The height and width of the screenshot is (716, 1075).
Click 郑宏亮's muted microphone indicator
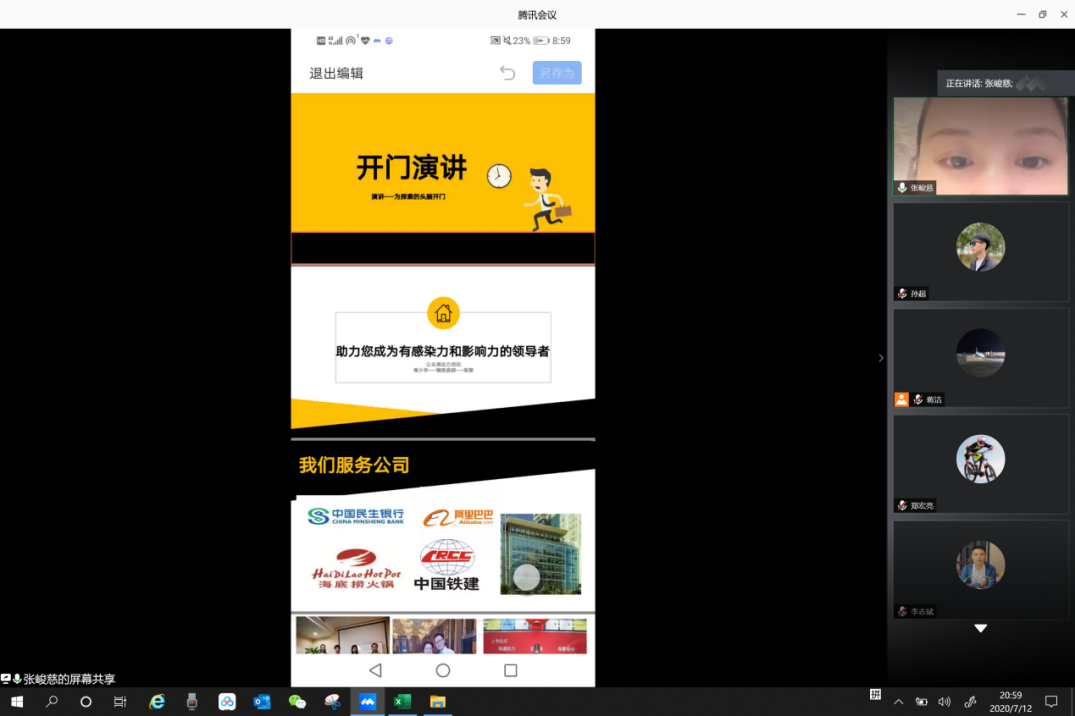coord(902,506)
